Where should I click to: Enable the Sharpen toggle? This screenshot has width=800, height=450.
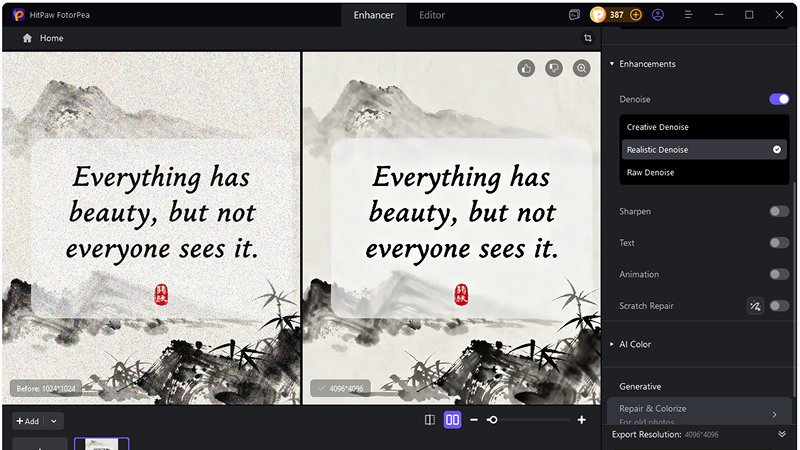[x=779, y=212]
